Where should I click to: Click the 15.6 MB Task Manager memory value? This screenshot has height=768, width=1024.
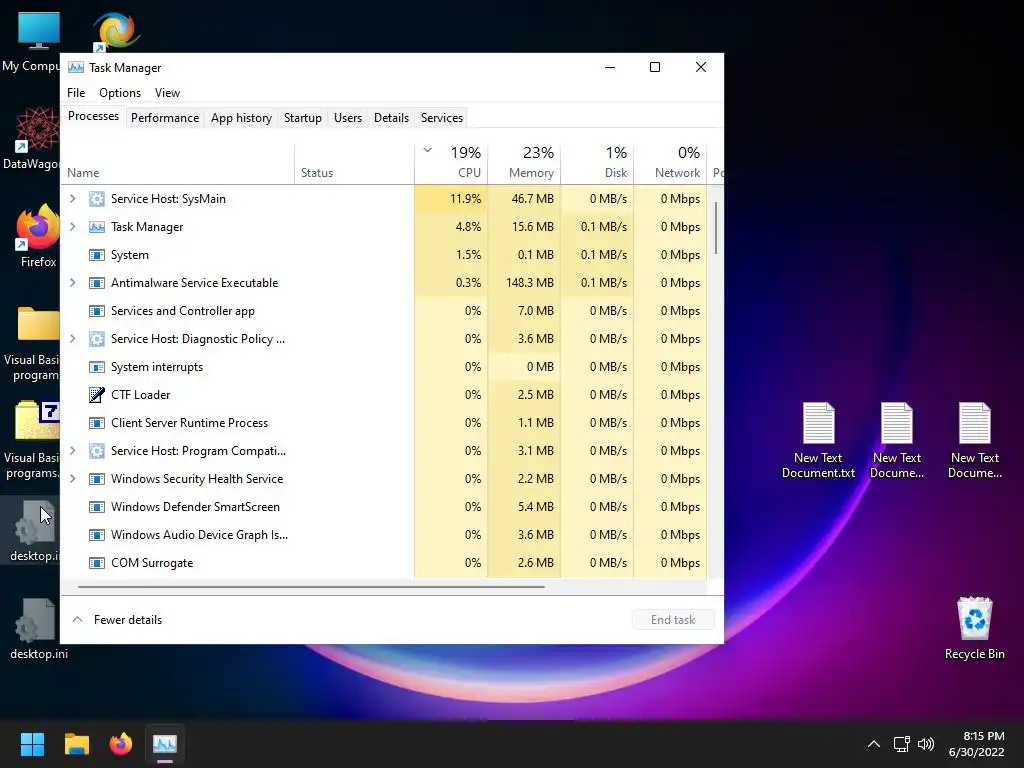point(533,227)
